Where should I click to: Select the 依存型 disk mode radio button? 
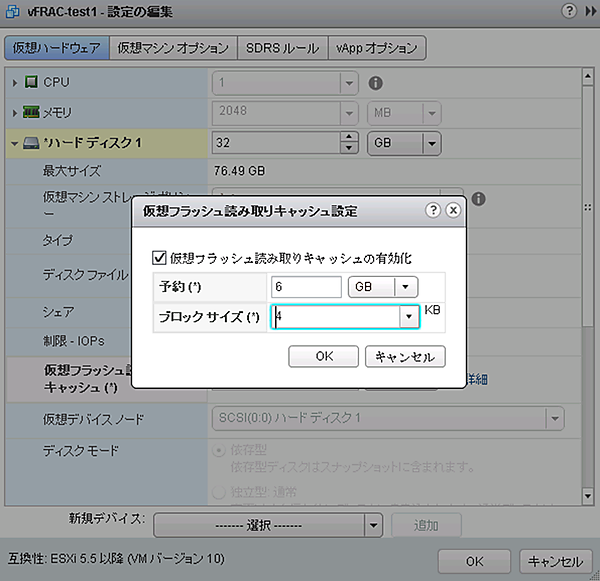(x=220, y=452)
